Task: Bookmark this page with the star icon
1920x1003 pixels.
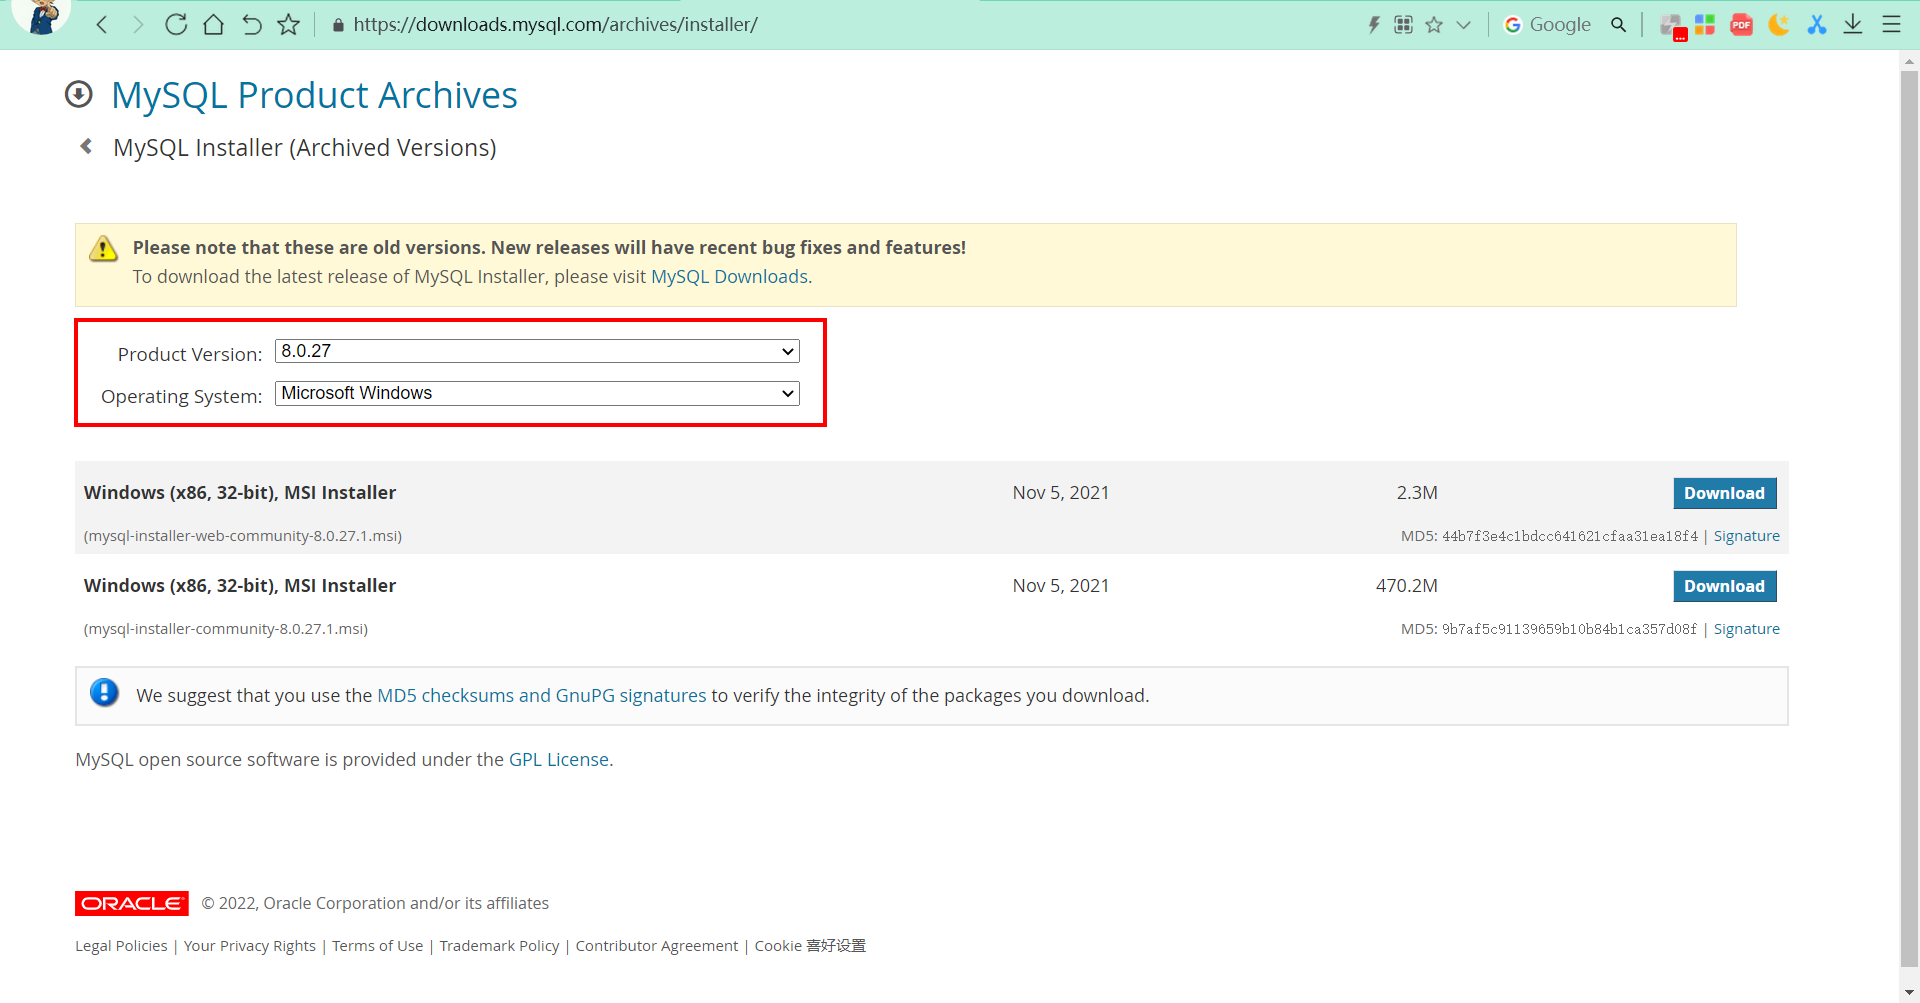Action: [289, 25]
